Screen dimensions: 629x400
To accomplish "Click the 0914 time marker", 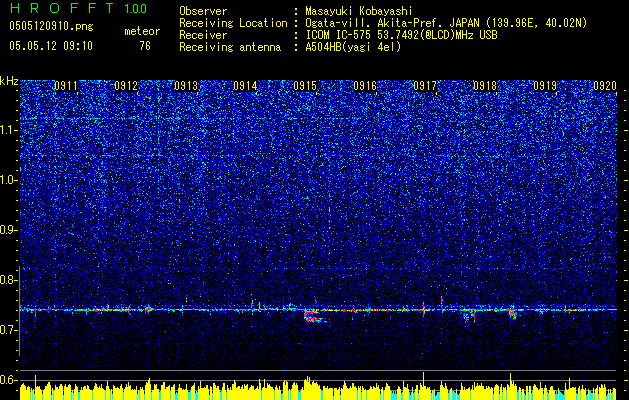I will tap(246, 86).
